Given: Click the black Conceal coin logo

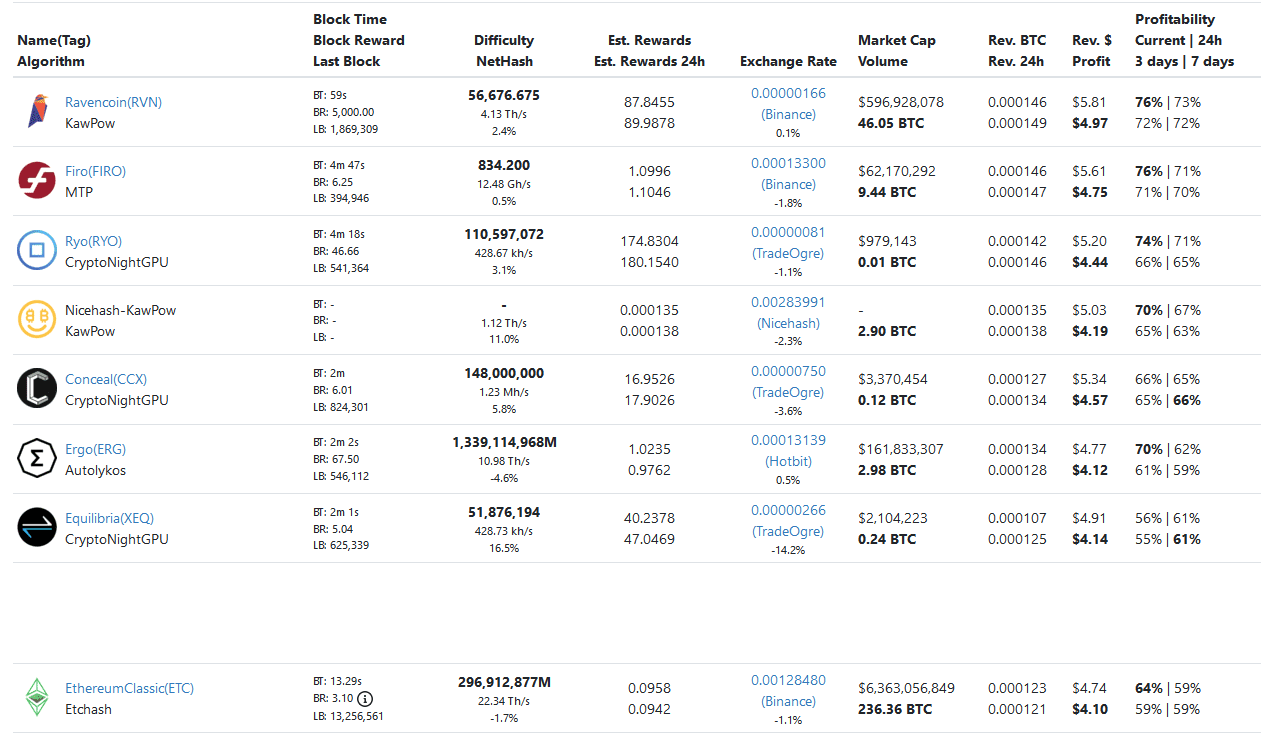Looking at the screenshot, I should click(x=37, y=389).
